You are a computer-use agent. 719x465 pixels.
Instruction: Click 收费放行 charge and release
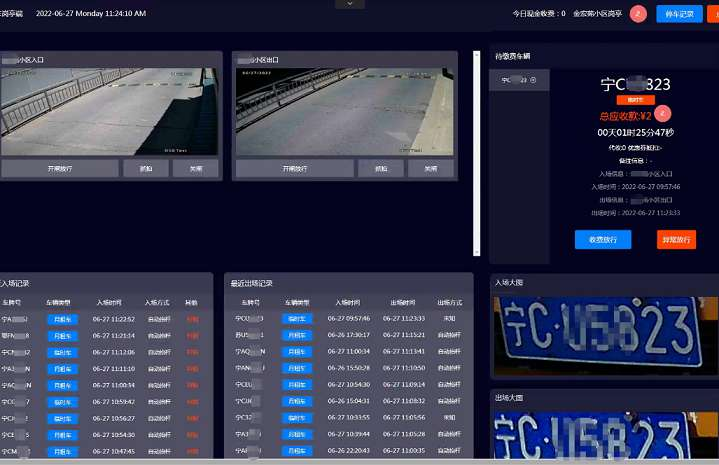pos(602,240)
